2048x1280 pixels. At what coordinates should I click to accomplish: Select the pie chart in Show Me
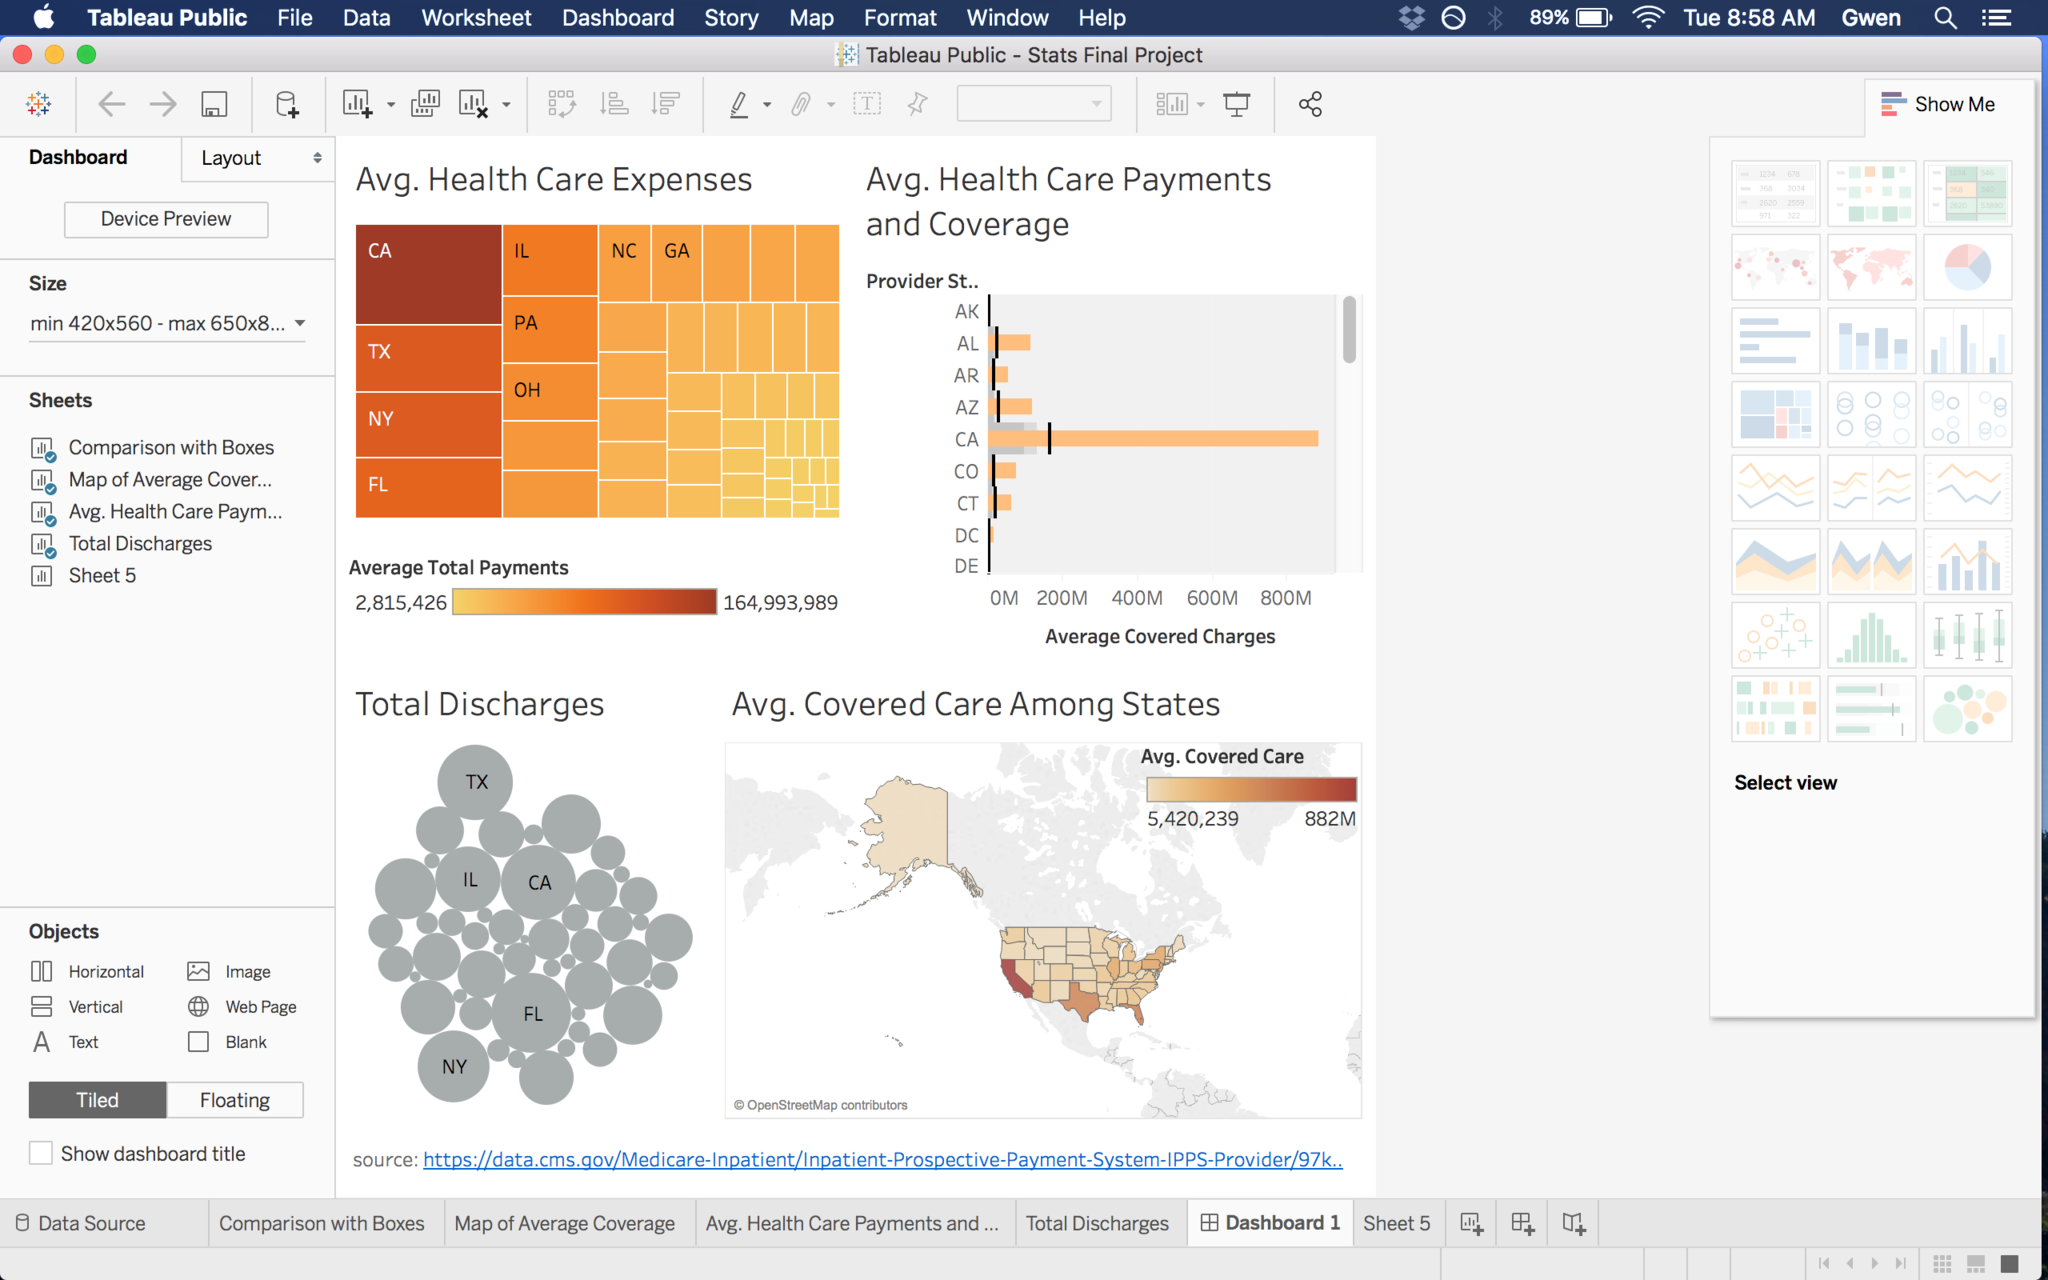click(1967, 267)
